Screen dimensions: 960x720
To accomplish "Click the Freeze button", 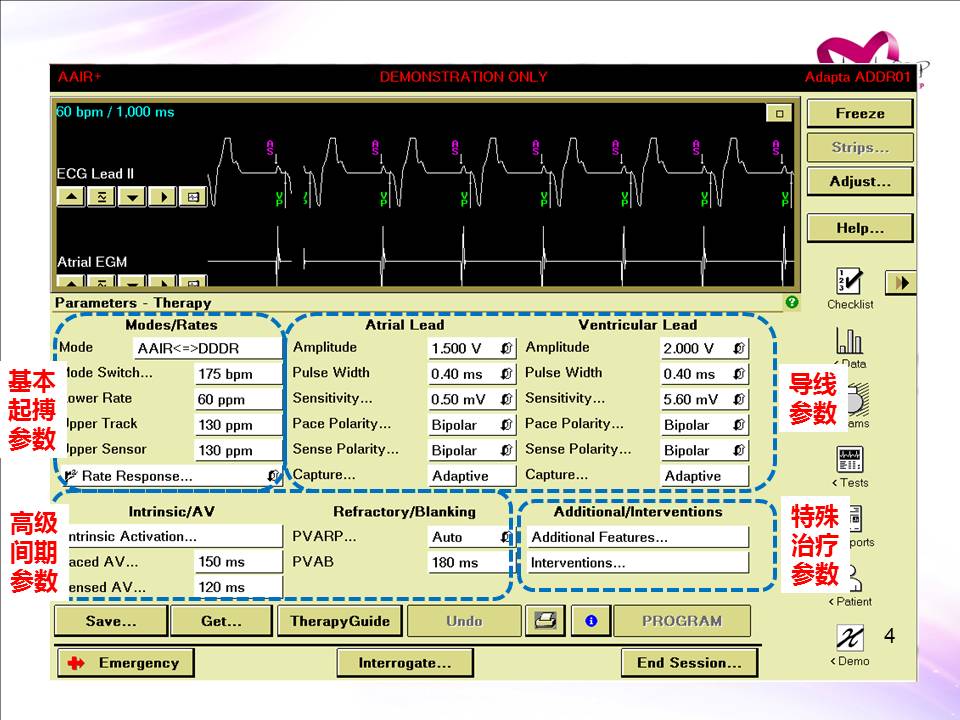I will pyautogui.click(x=860, y=113).
